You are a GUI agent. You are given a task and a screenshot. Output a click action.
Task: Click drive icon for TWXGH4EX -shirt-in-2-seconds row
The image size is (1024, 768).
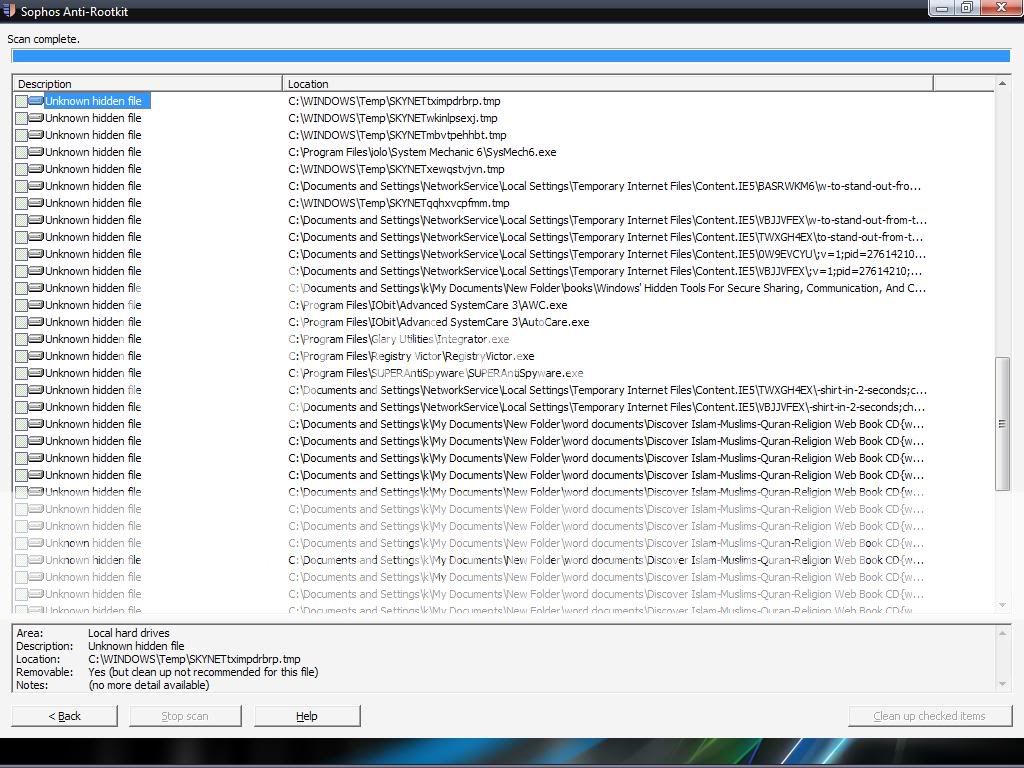click(36, 389)
